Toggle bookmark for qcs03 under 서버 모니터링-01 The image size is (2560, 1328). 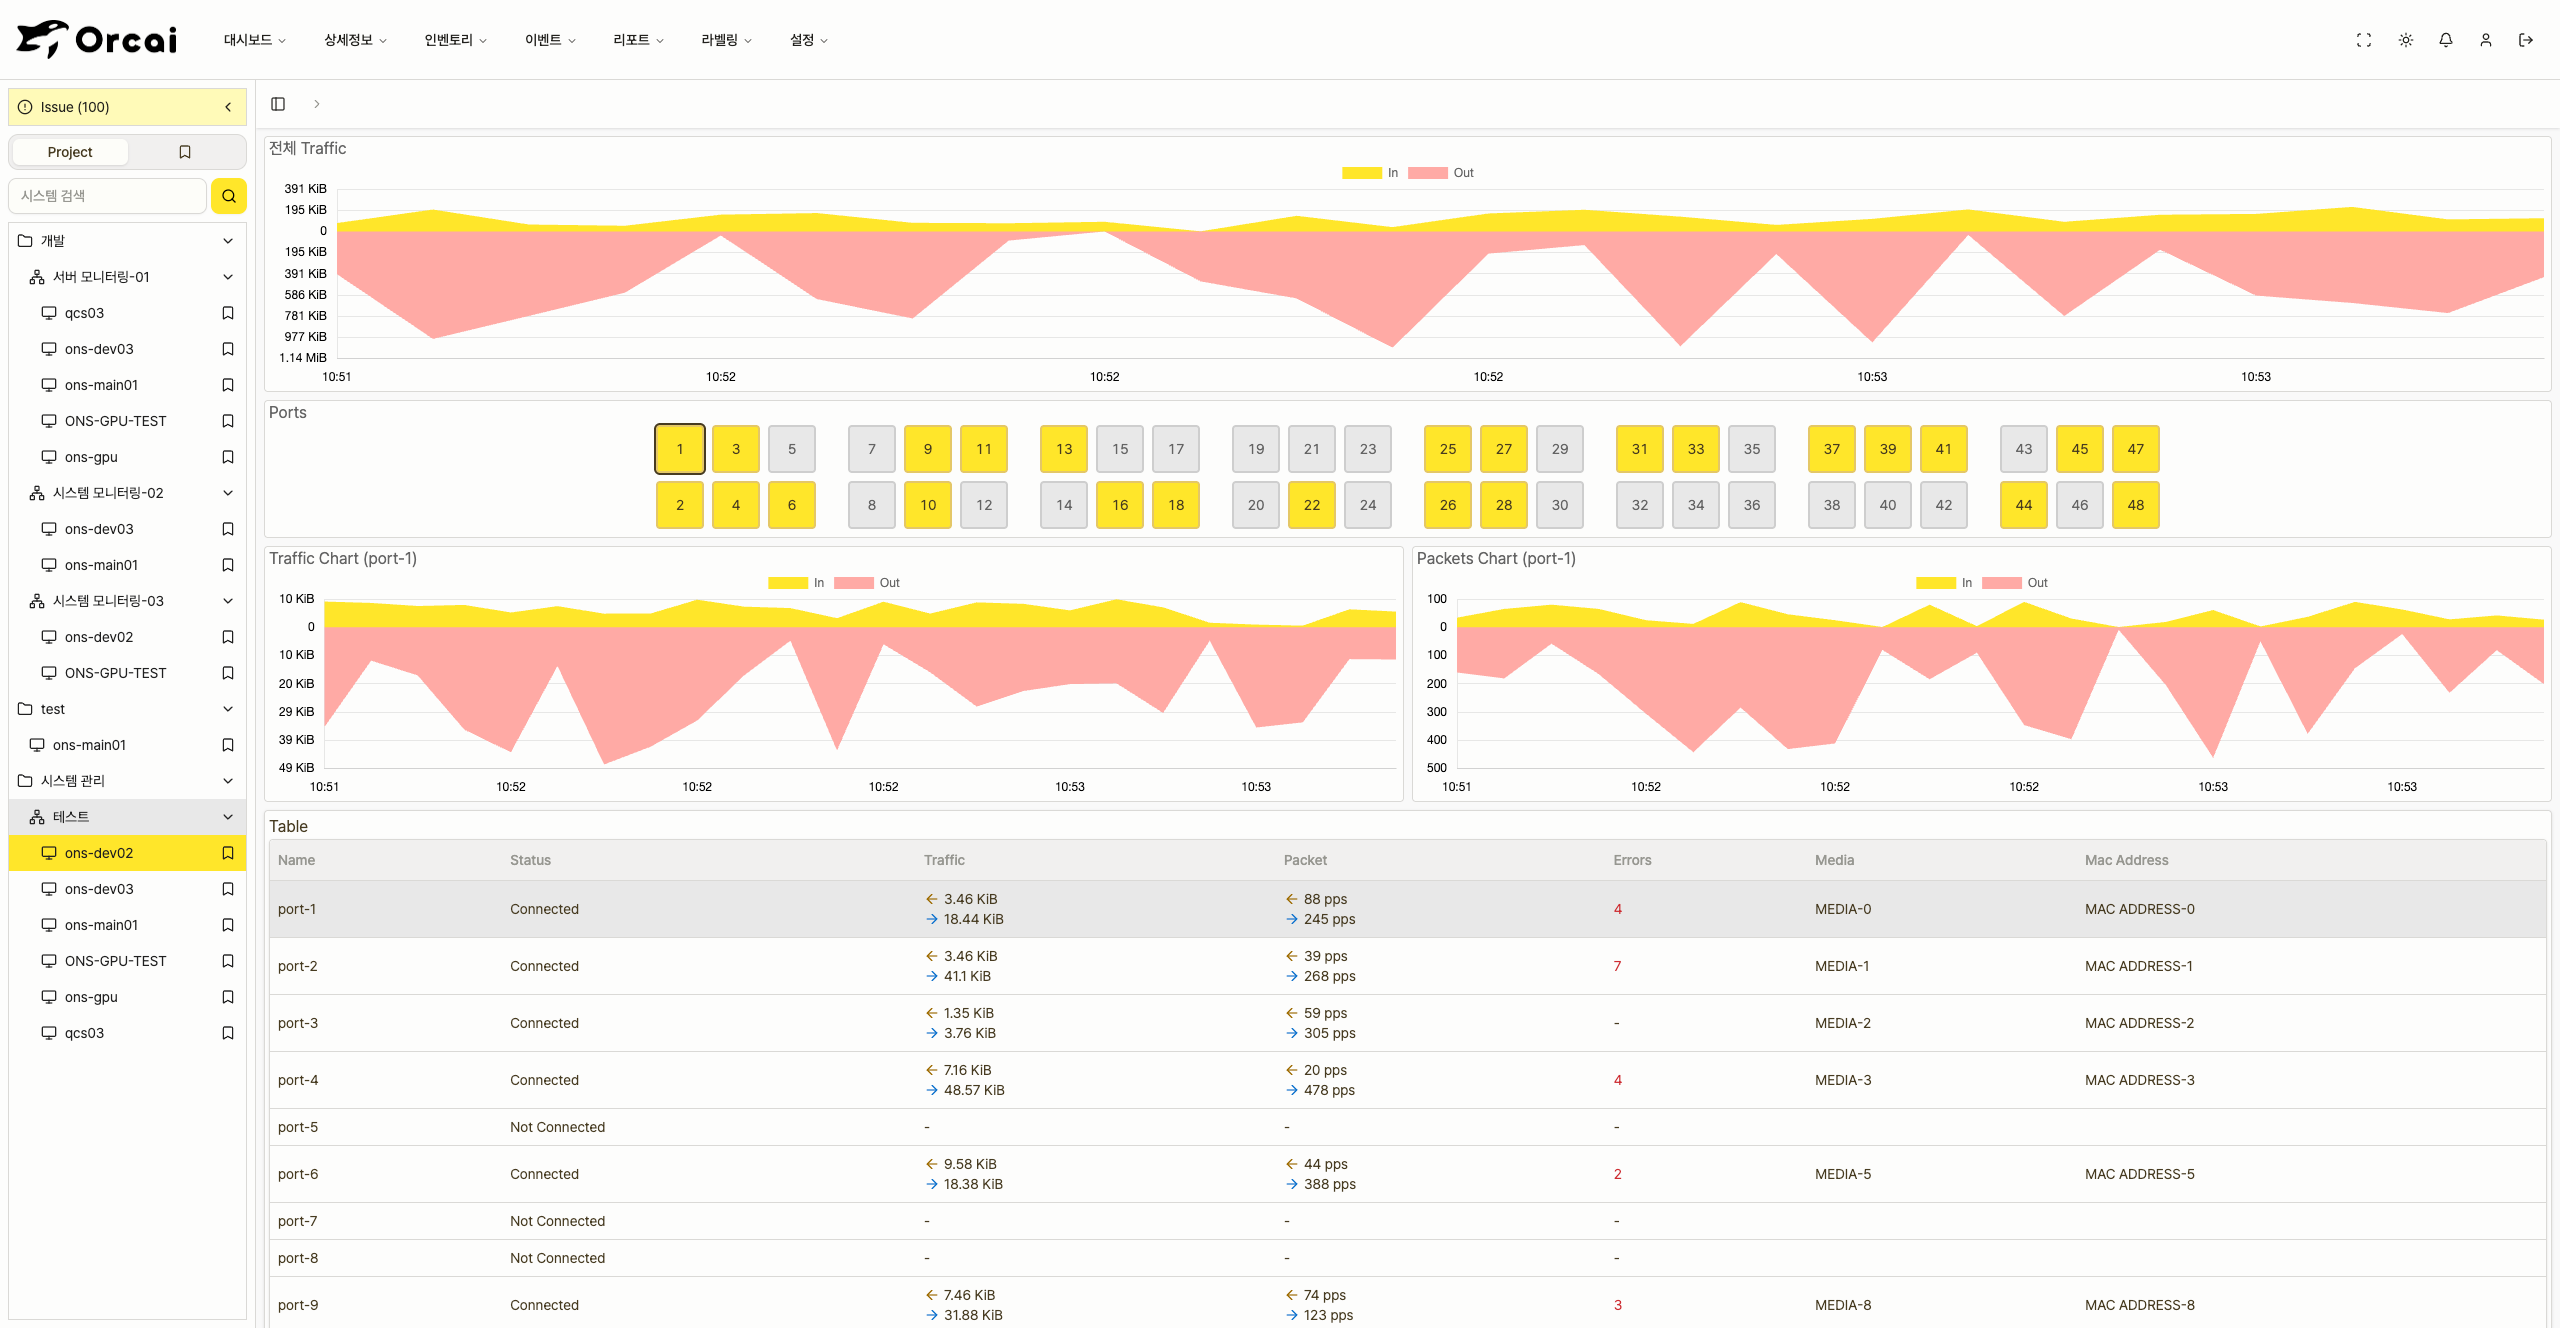click(228, 313)
